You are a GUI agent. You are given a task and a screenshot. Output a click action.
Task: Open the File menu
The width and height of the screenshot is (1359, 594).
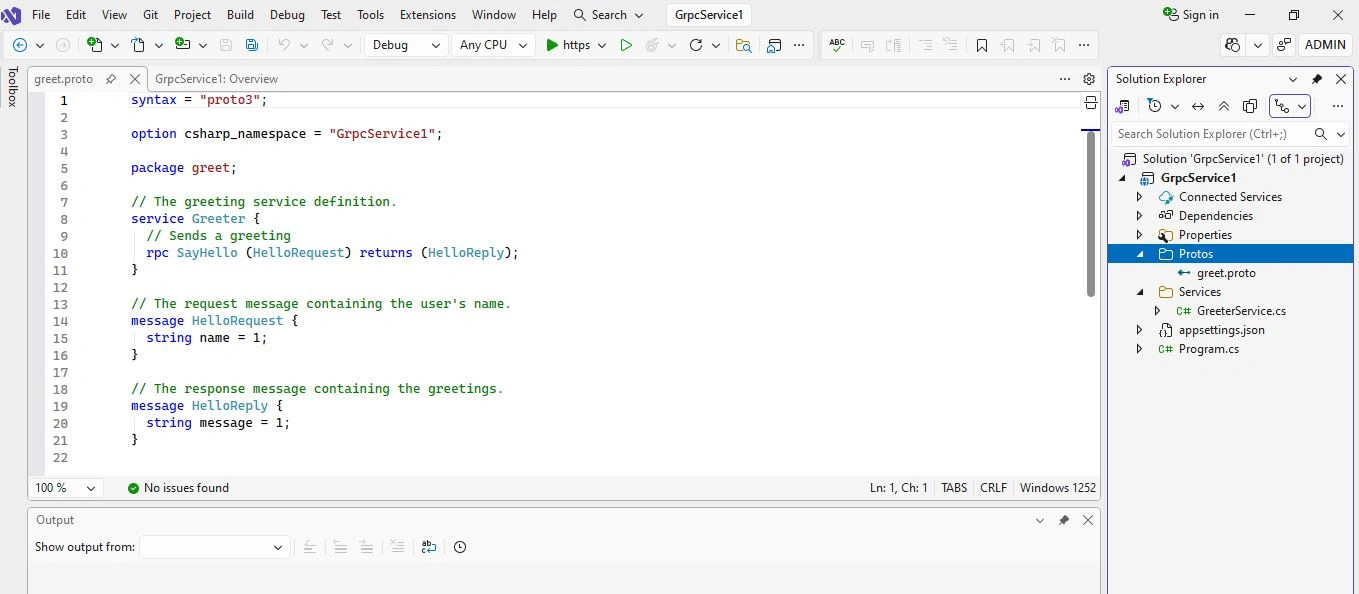(41, 15)
